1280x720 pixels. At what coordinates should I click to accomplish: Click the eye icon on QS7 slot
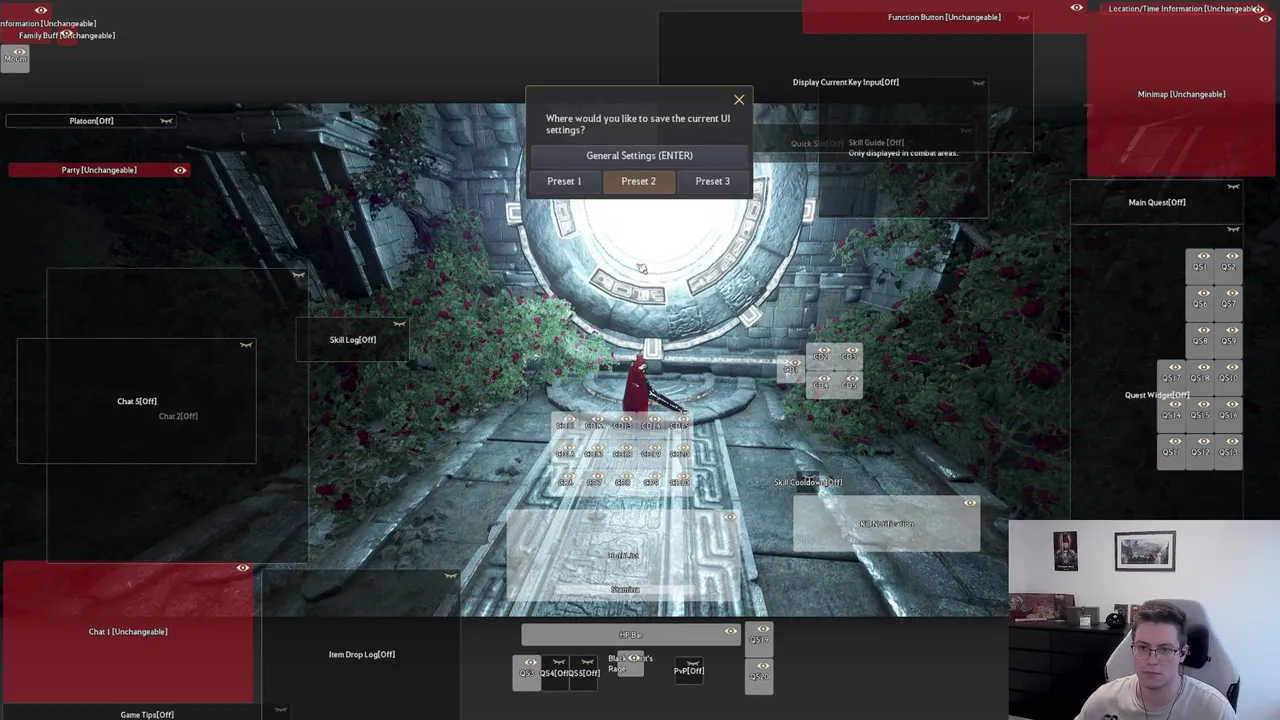[1232, 293]
